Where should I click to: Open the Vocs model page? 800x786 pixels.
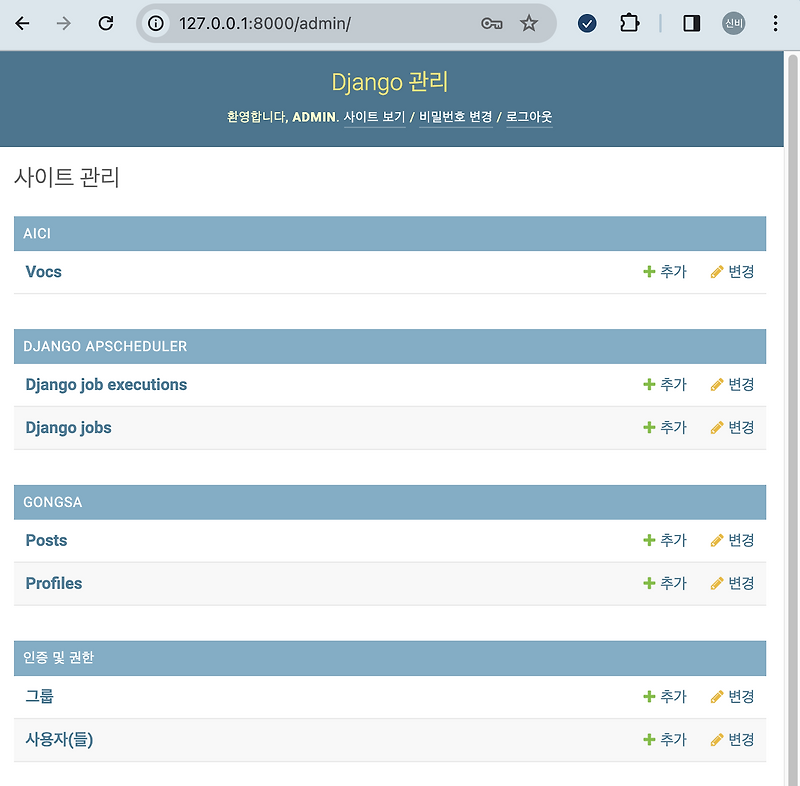pos(43,271)
